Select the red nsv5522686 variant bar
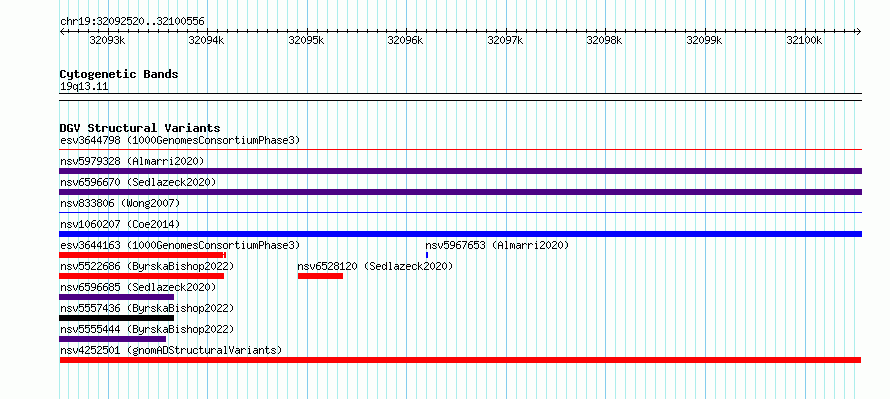Image resolution: width=890 pixels, height=399 pixels. coord(141,276)
